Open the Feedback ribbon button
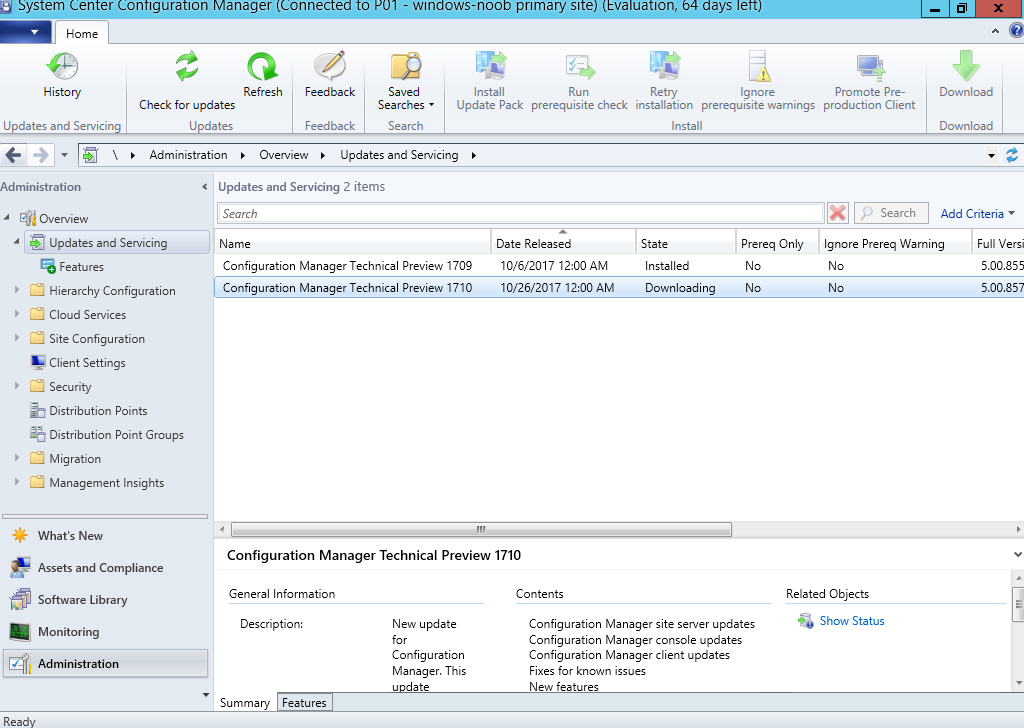The height and width of the screenshot is (728, 1024). click(330, 74)
